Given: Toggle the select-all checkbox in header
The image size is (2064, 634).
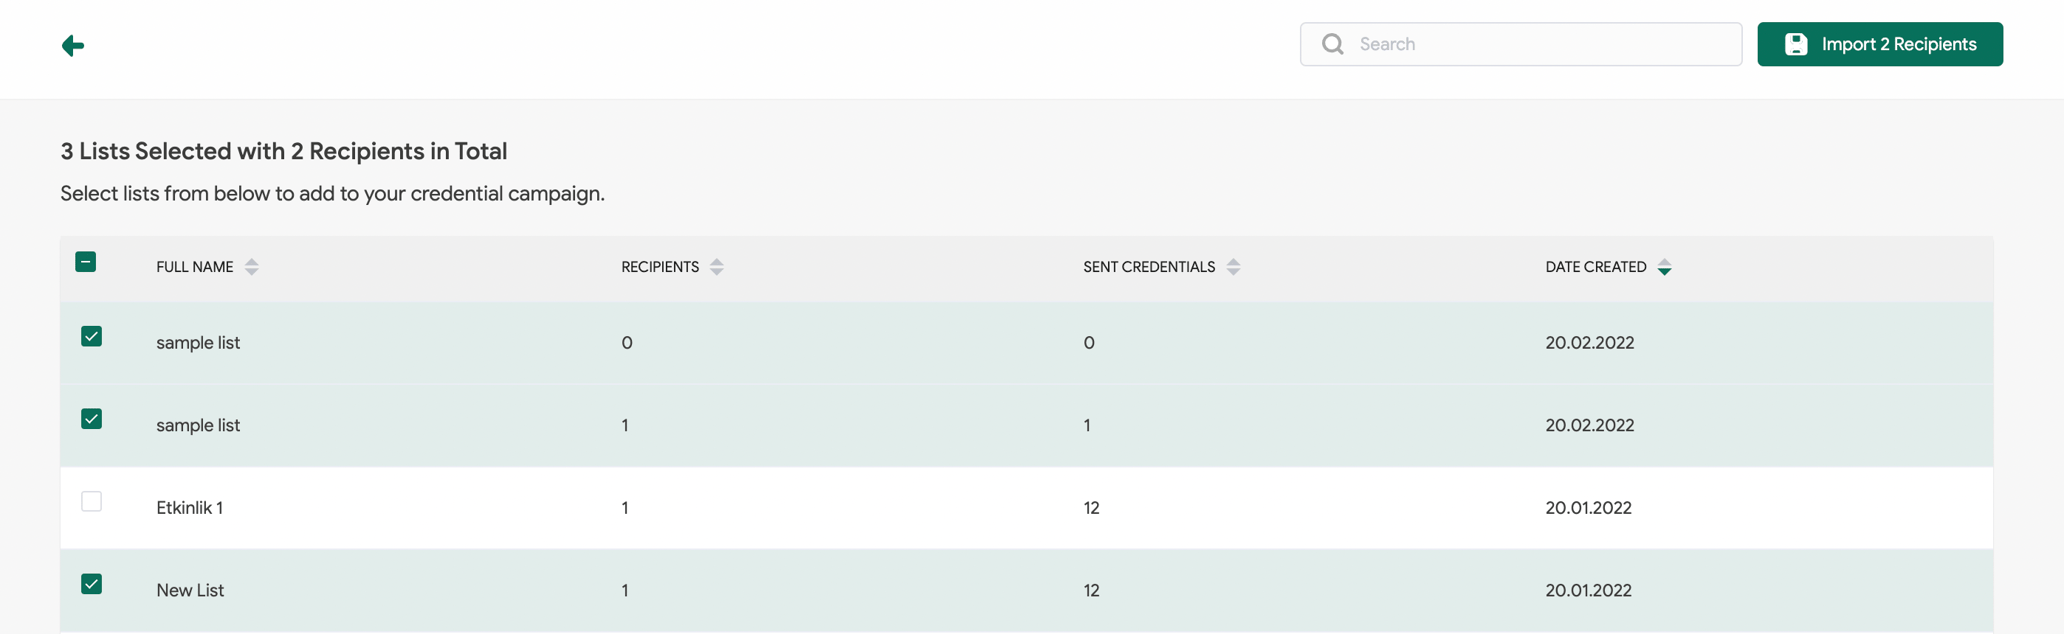Looking at the screenshot, I should 86,262.
